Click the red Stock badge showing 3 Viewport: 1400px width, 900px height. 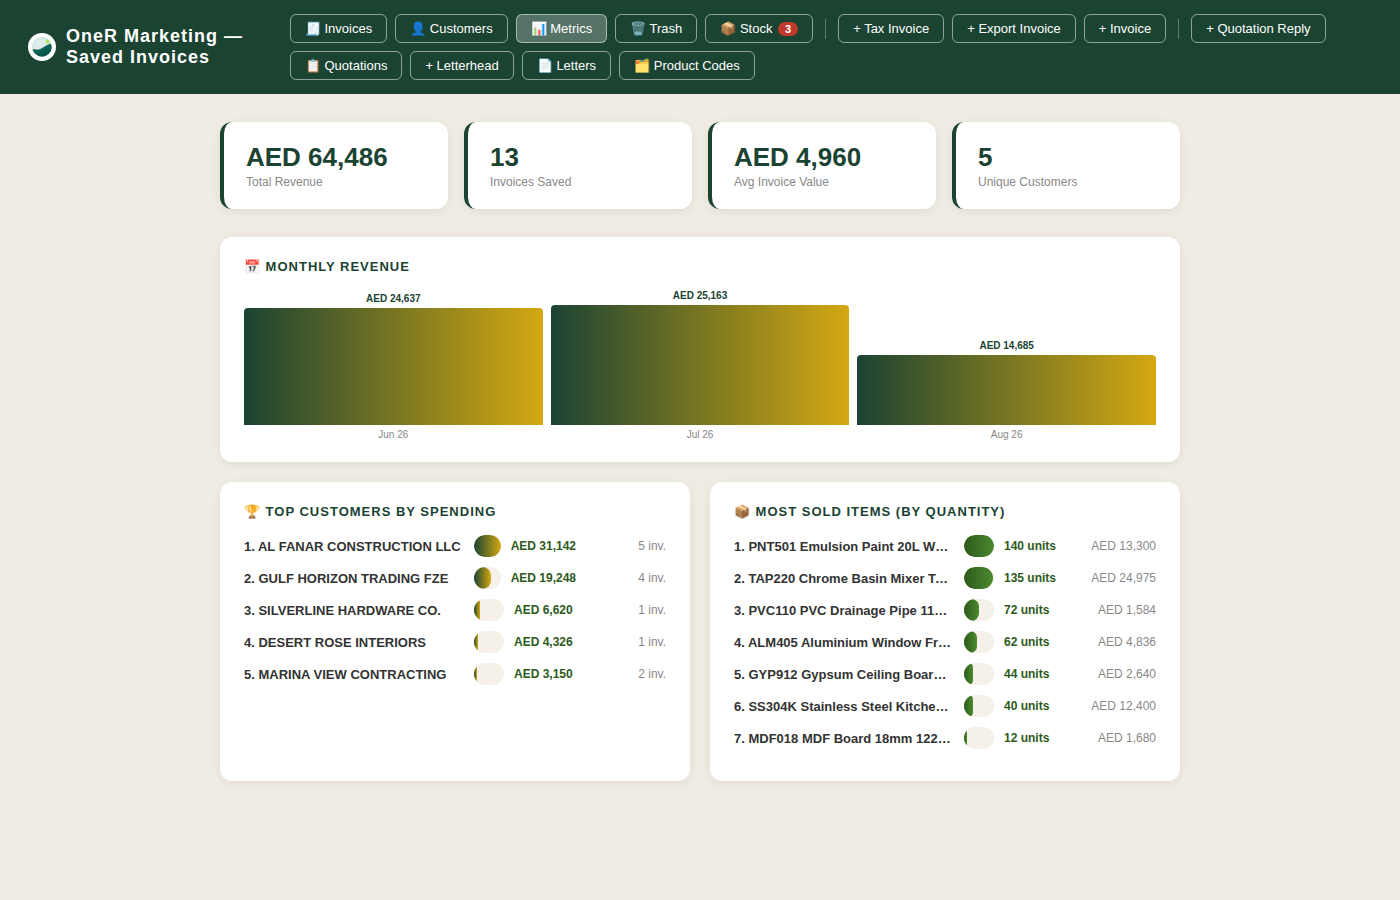coord(788,29)
